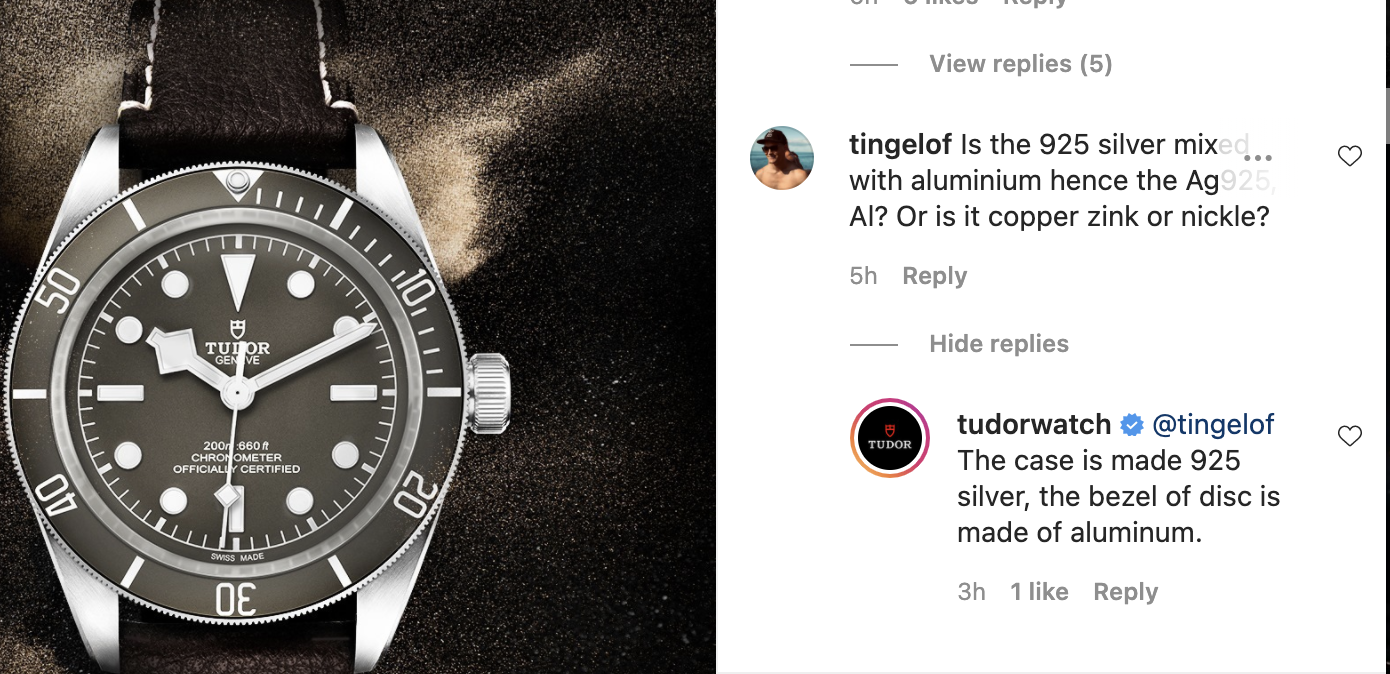Open the 3h timestamp on tudorwatch's reply
Image resolution: width=1390 pixels, height=674 pixels.
pyautogui.click(x=971, y=592)
